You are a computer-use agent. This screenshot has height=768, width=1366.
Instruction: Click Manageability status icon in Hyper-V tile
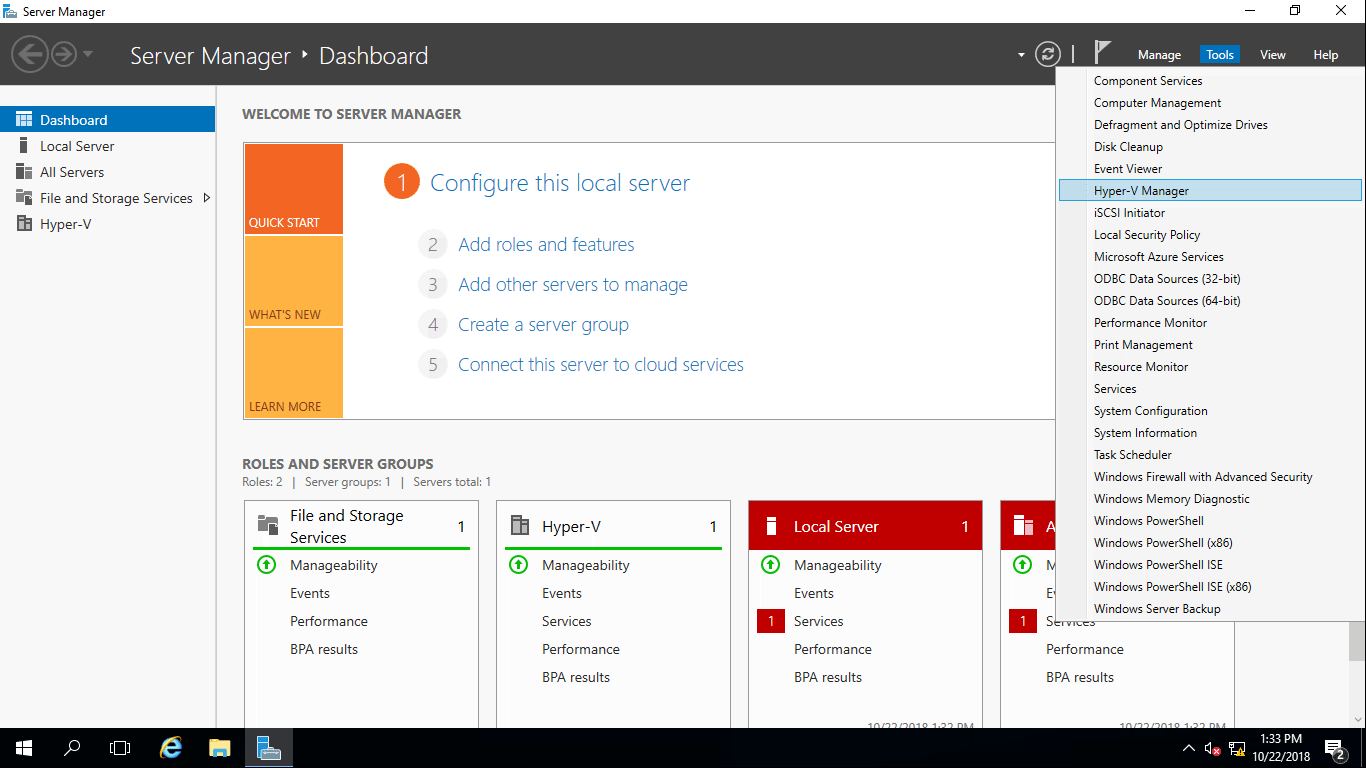point(518,565)
